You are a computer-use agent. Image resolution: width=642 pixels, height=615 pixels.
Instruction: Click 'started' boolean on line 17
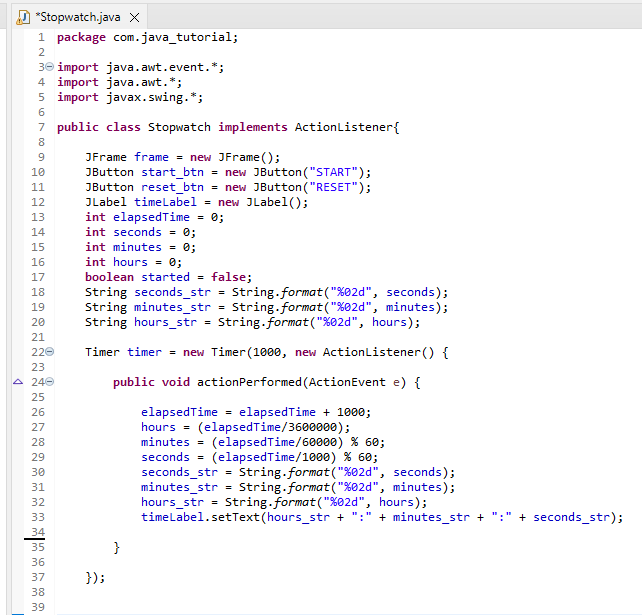[165, 277]
